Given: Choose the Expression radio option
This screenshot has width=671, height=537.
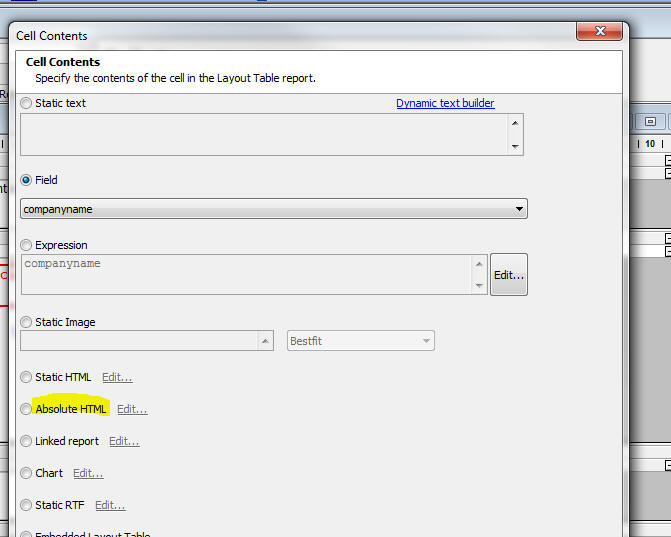Looking at the screenshot, I should click(26, 245).
